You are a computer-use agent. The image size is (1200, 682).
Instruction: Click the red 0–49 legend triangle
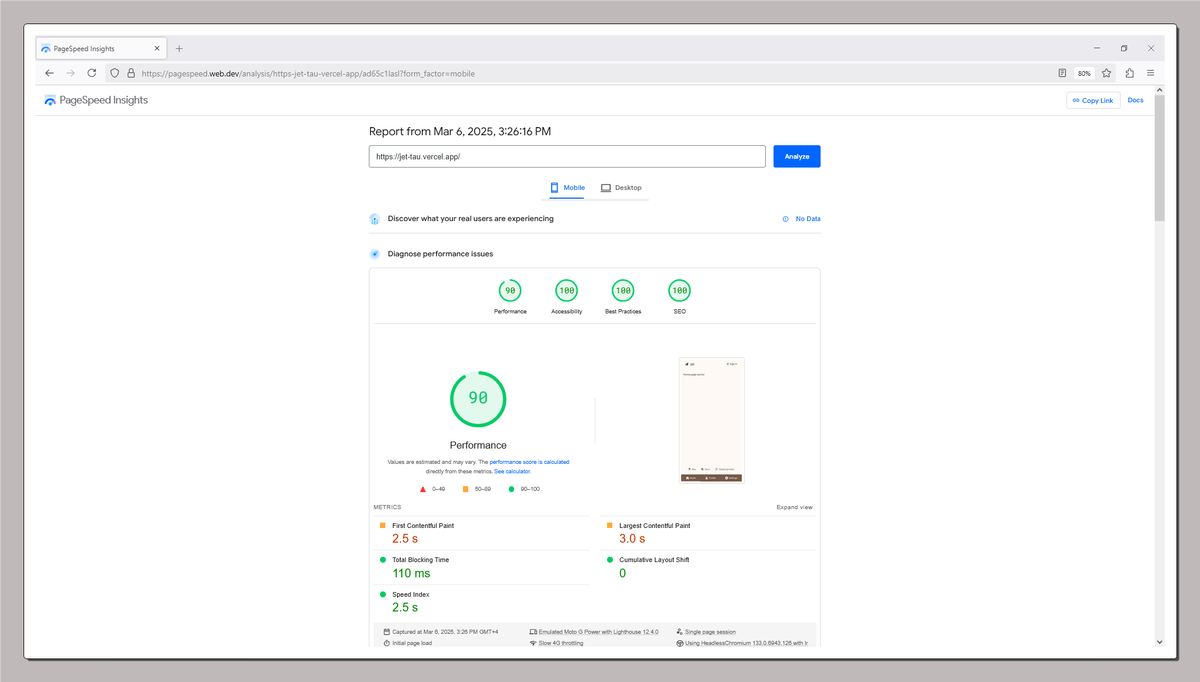424,489
